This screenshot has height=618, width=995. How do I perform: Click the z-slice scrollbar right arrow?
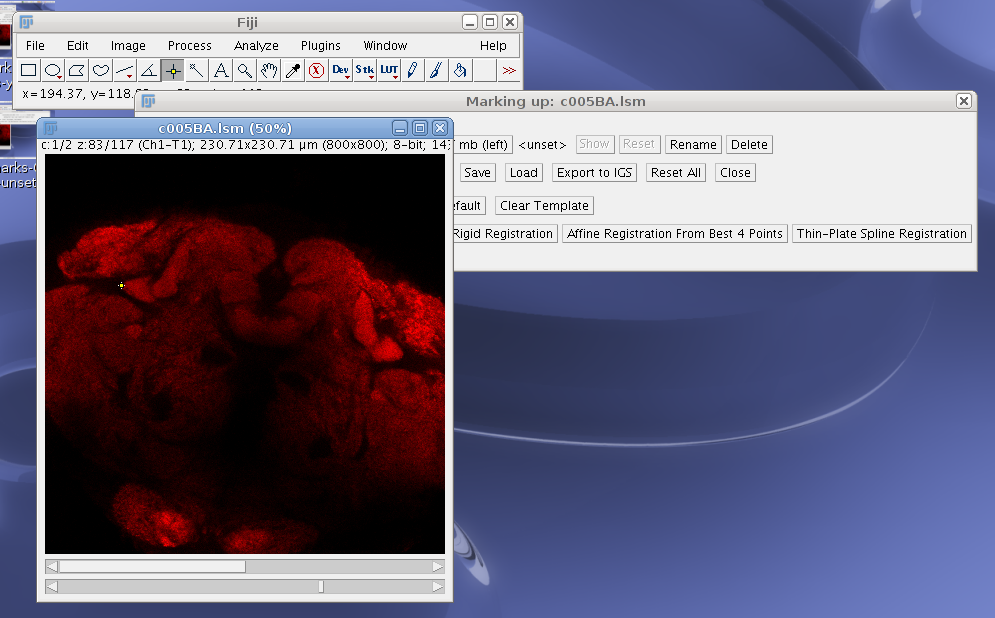coord(438,587)
